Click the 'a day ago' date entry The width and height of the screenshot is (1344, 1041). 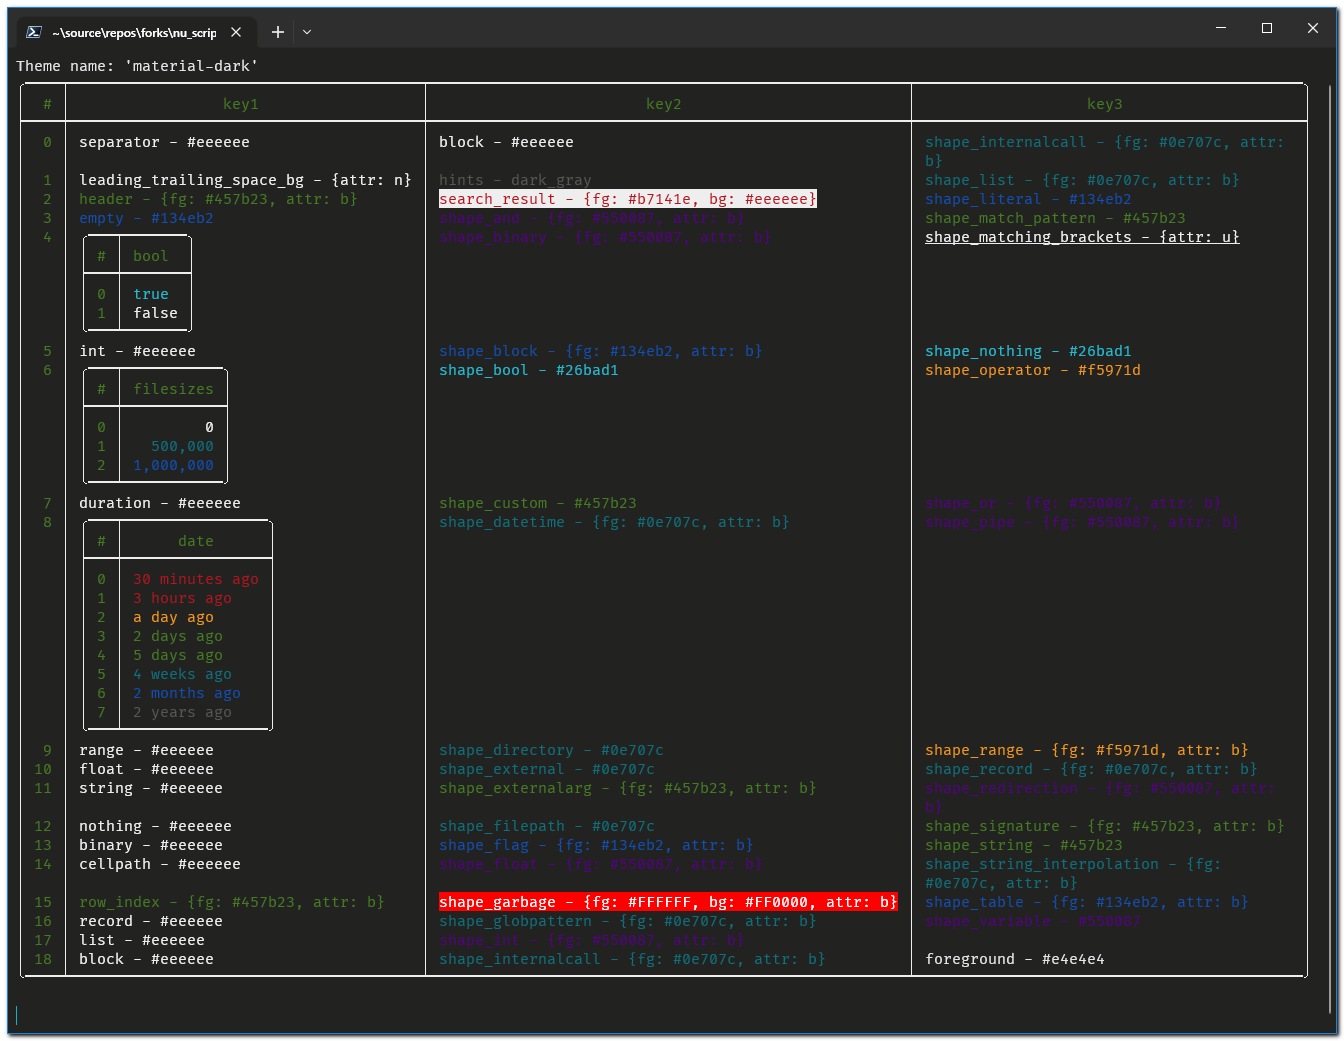[174, 617]
